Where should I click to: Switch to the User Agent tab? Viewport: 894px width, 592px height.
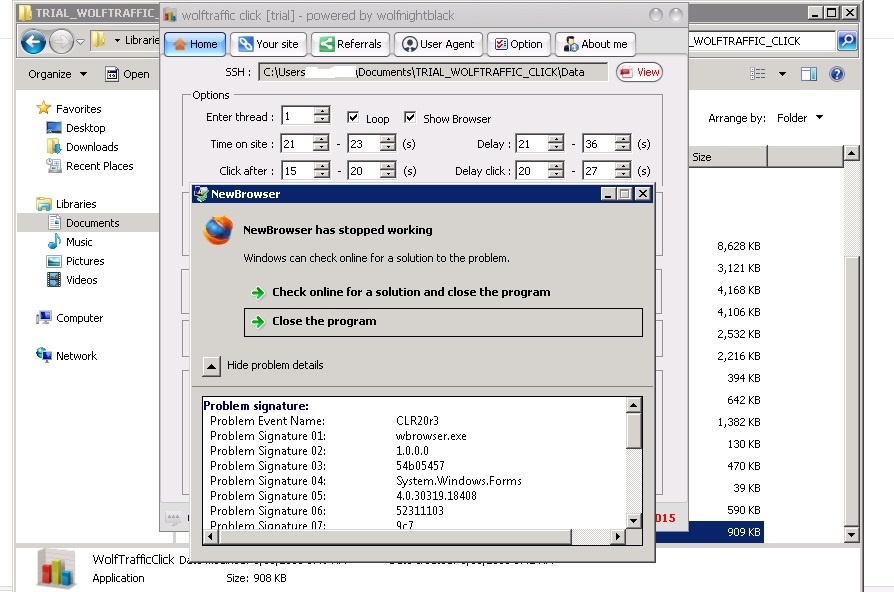point(438,44)
